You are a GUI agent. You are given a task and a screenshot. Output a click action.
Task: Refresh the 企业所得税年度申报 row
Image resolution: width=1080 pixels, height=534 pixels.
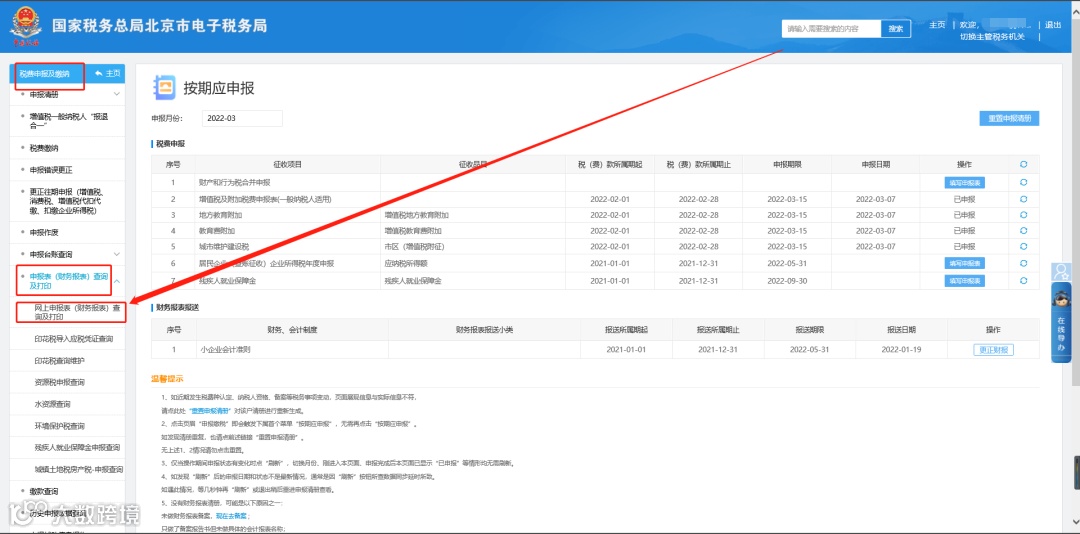click(1024, 263)
